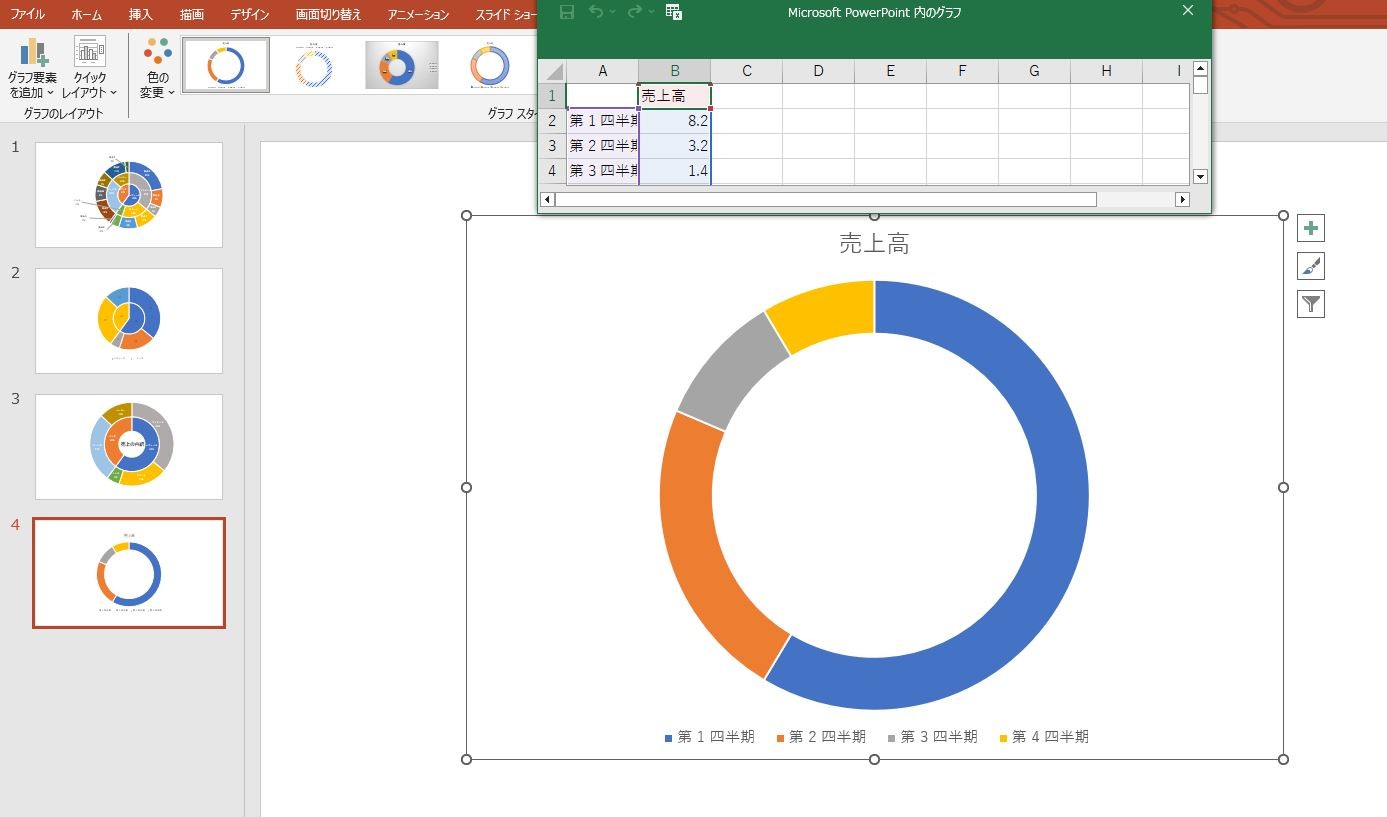Open the Chart Filters funnel button

1310,304
